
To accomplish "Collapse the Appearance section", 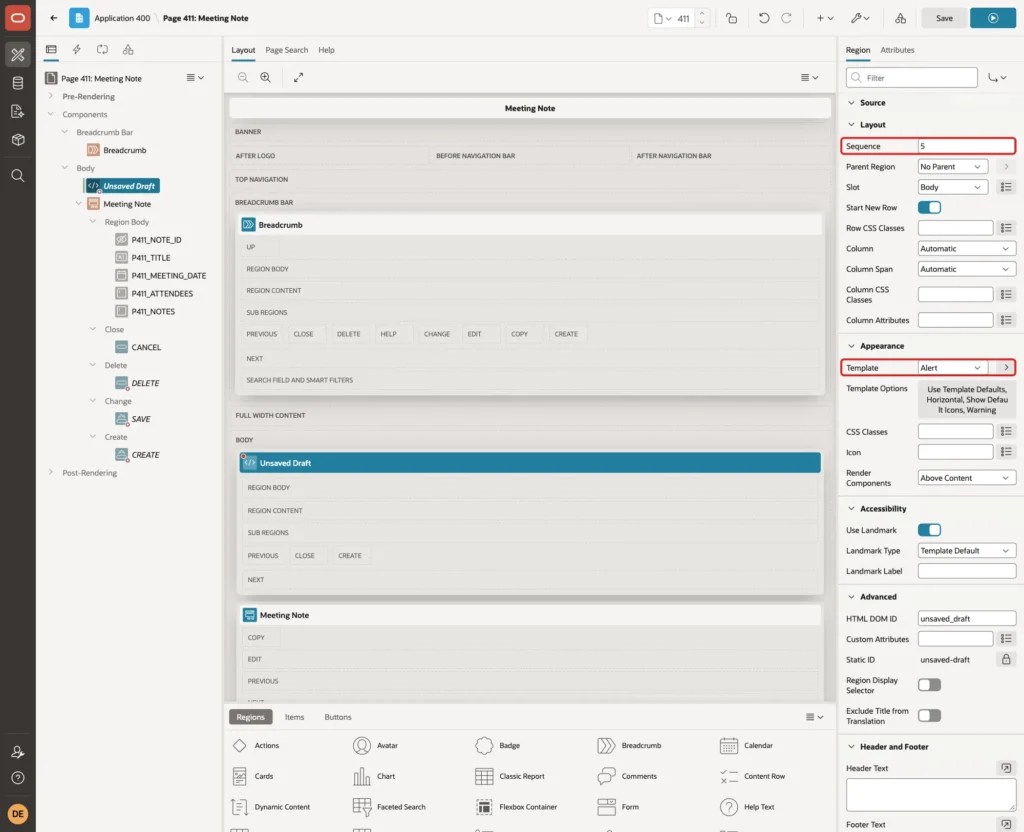I will click(x=851, y=346).
